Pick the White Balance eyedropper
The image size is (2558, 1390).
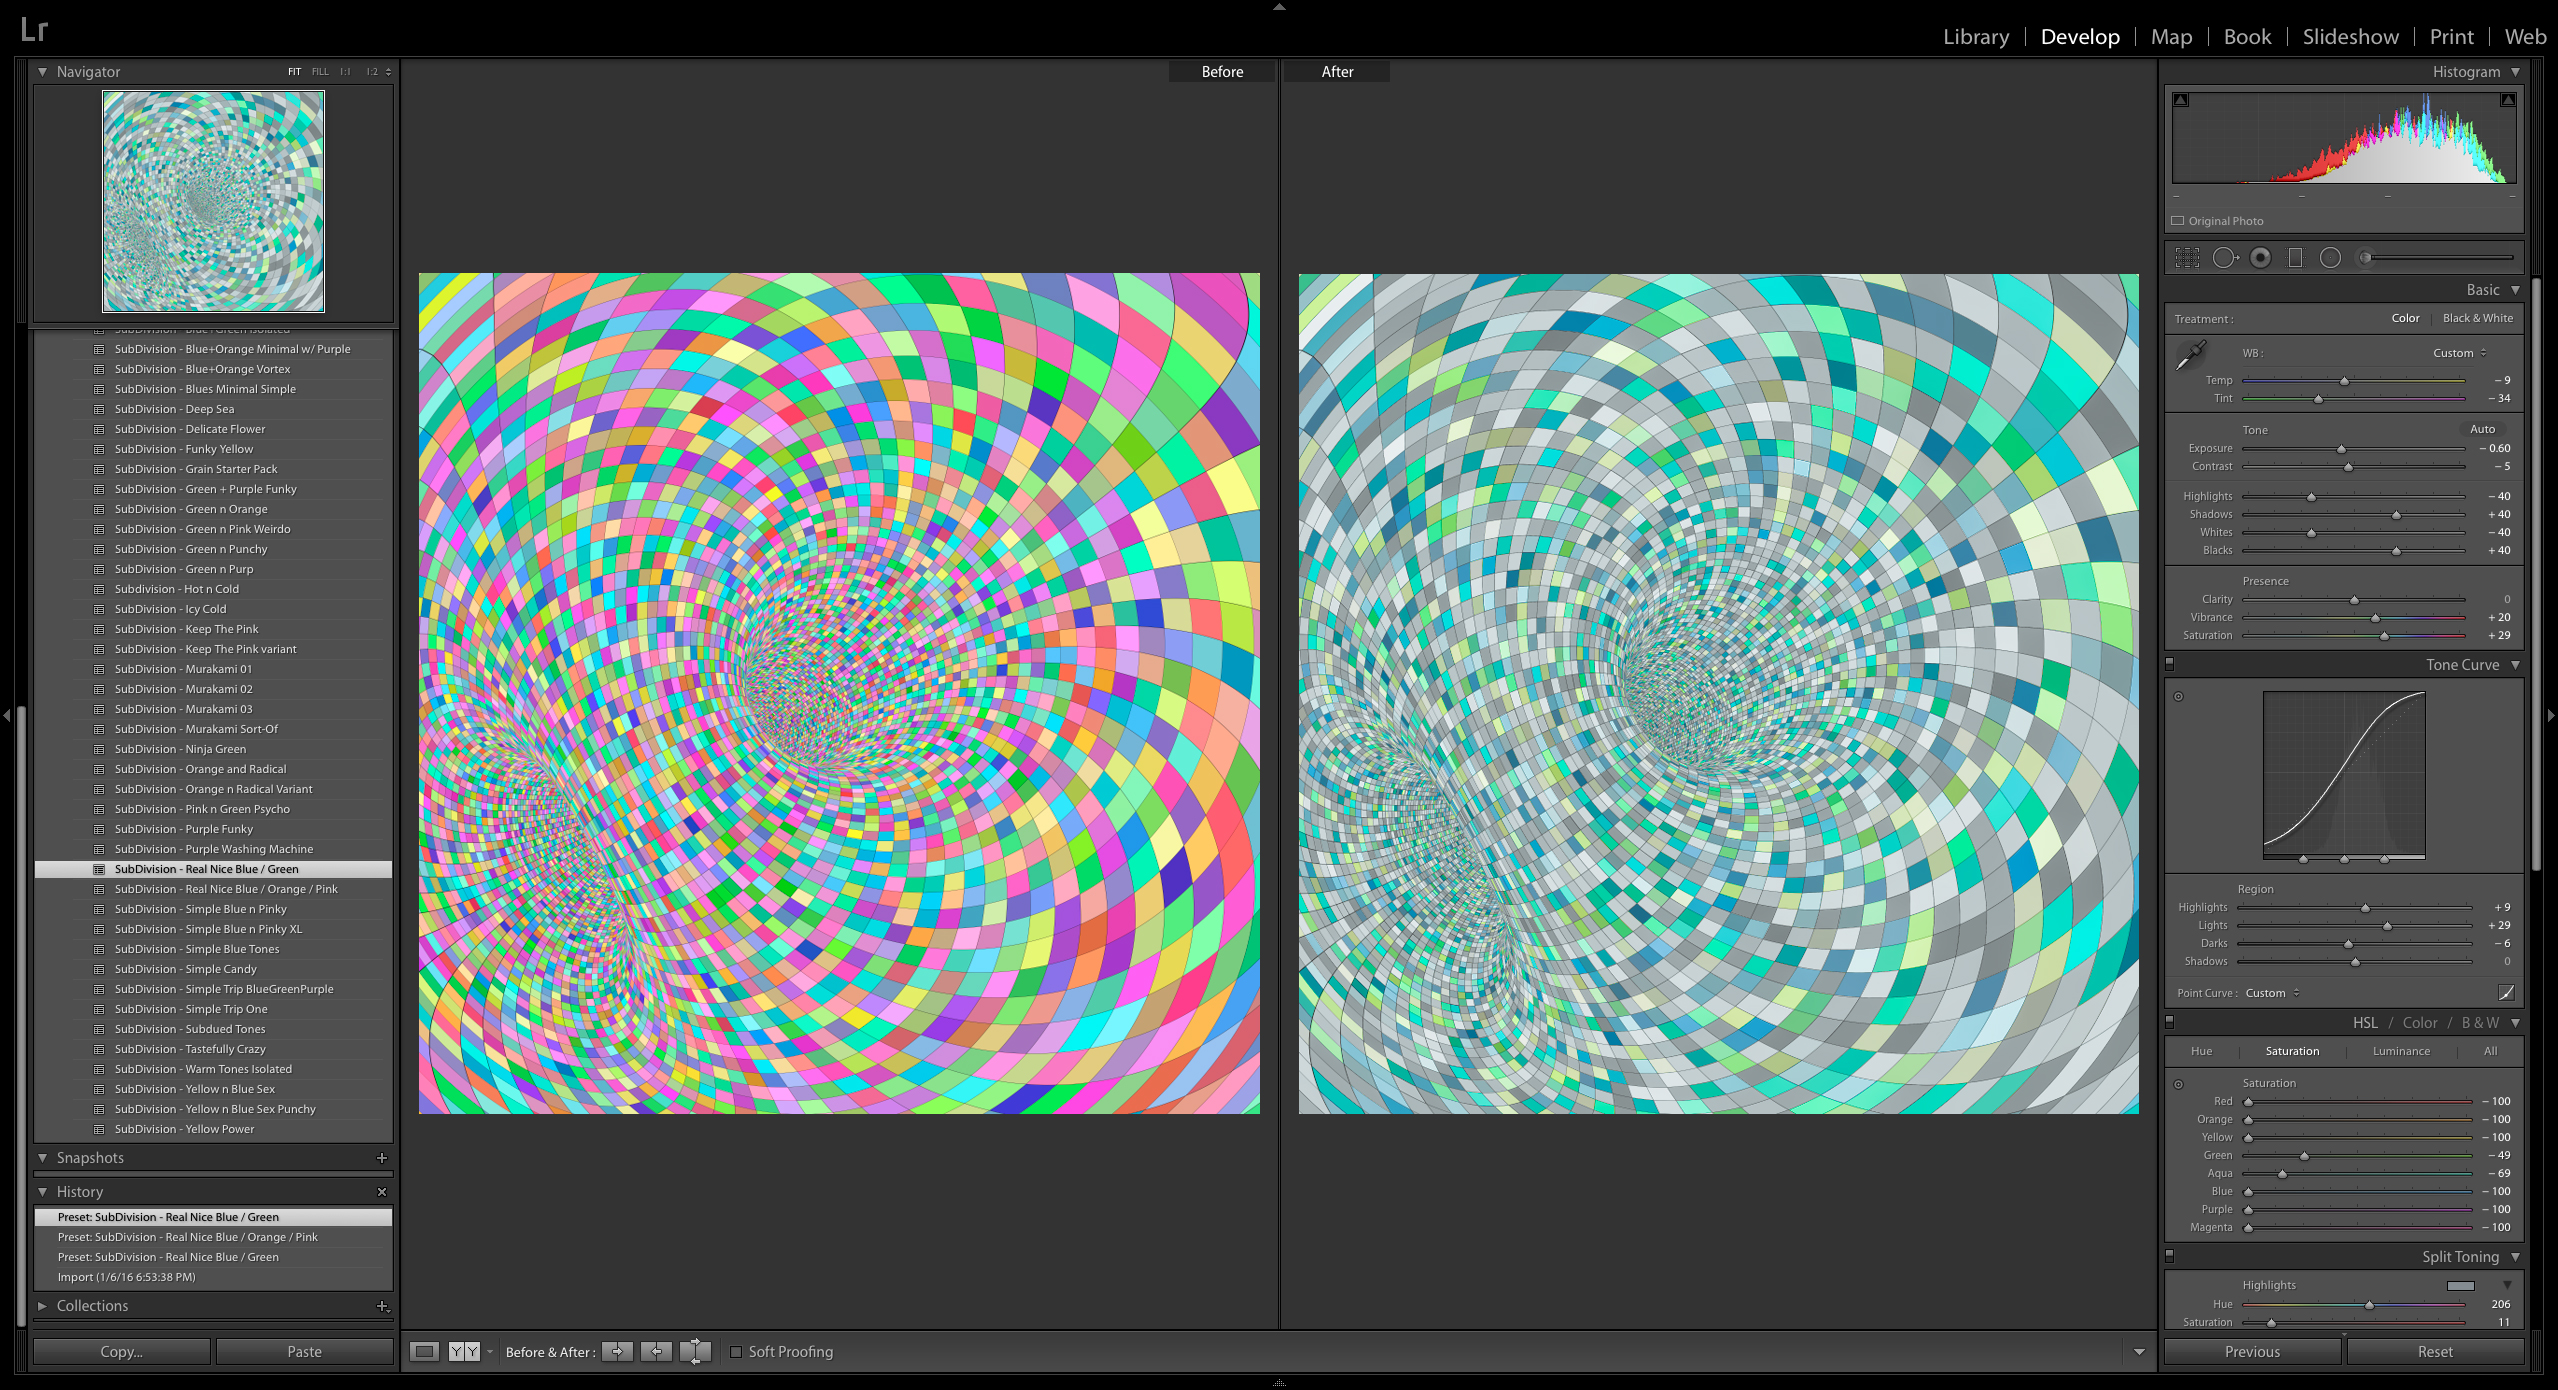pos(2192,354)
